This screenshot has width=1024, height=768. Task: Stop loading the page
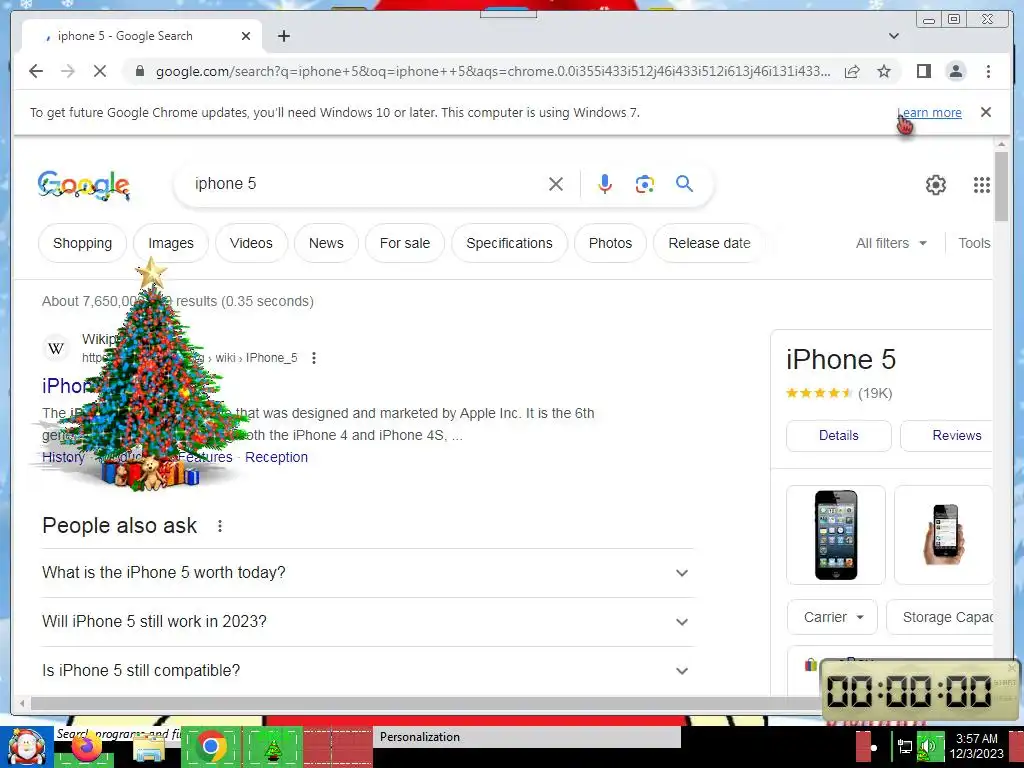click(x=100, y=71)
